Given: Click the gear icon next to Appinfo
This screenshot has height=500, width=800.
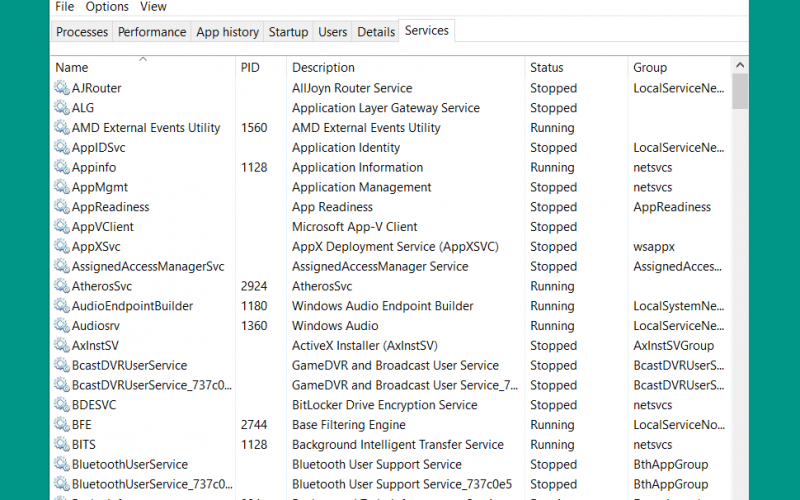Looking at the screenshot, I should point(62,167).
